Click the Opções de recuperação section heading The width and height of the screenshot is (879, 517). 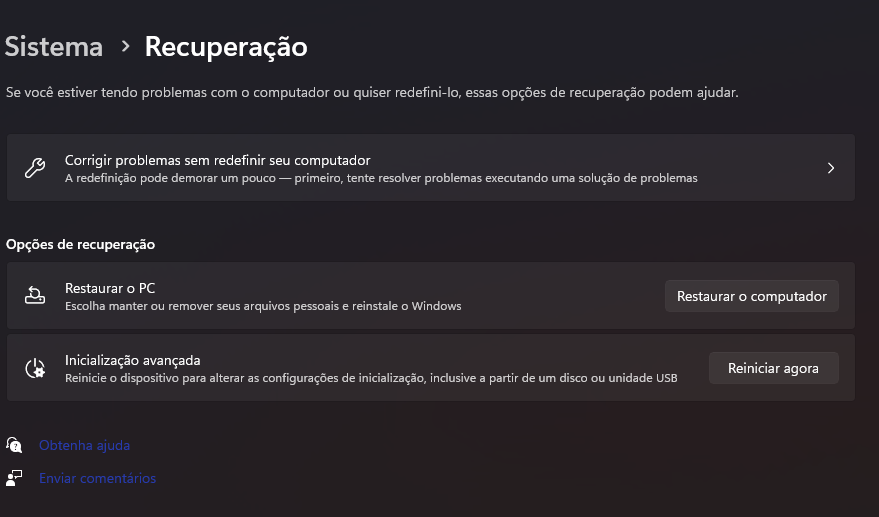80,244
